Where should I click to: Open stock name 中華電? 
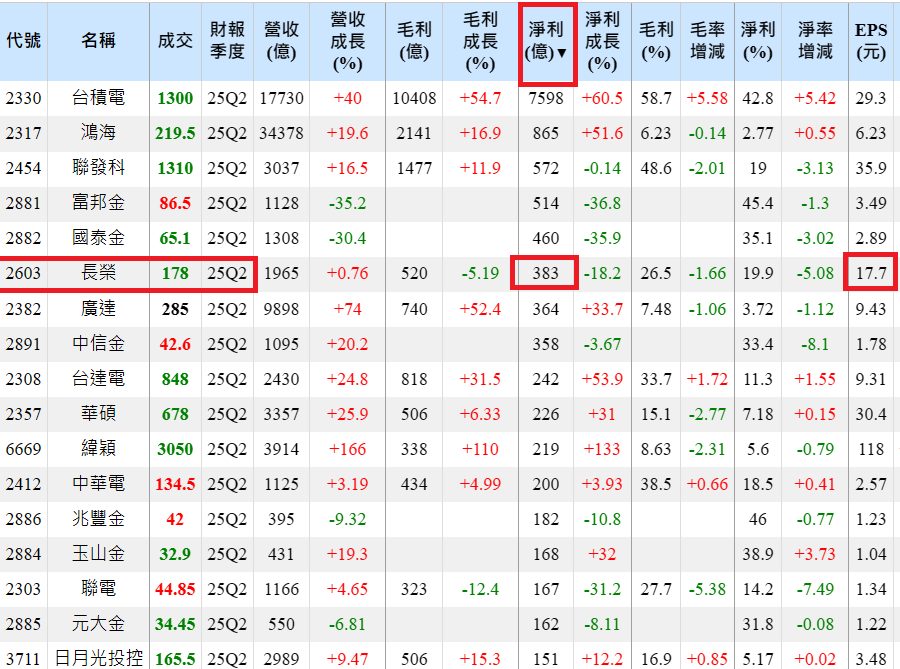point(98,484)
